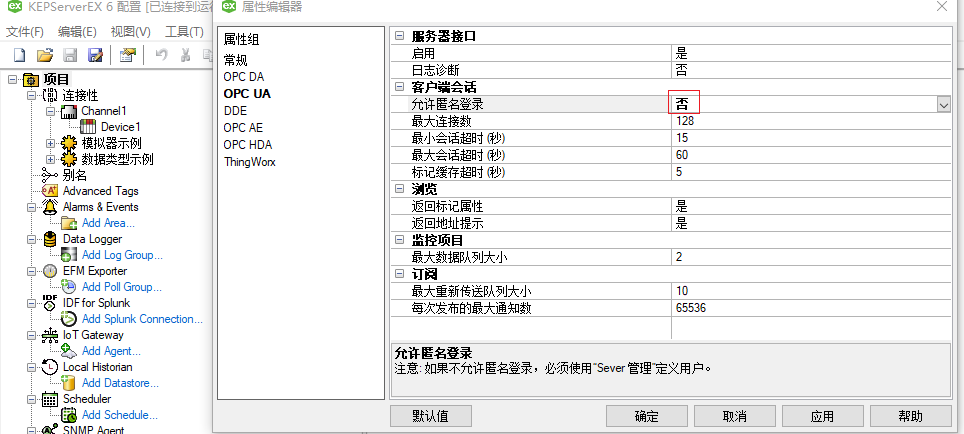Collapse the 浏览 property section
Image resolution: width=964 pixels, height=434 pixels.
pyautogui.click(x=399, y=189)
